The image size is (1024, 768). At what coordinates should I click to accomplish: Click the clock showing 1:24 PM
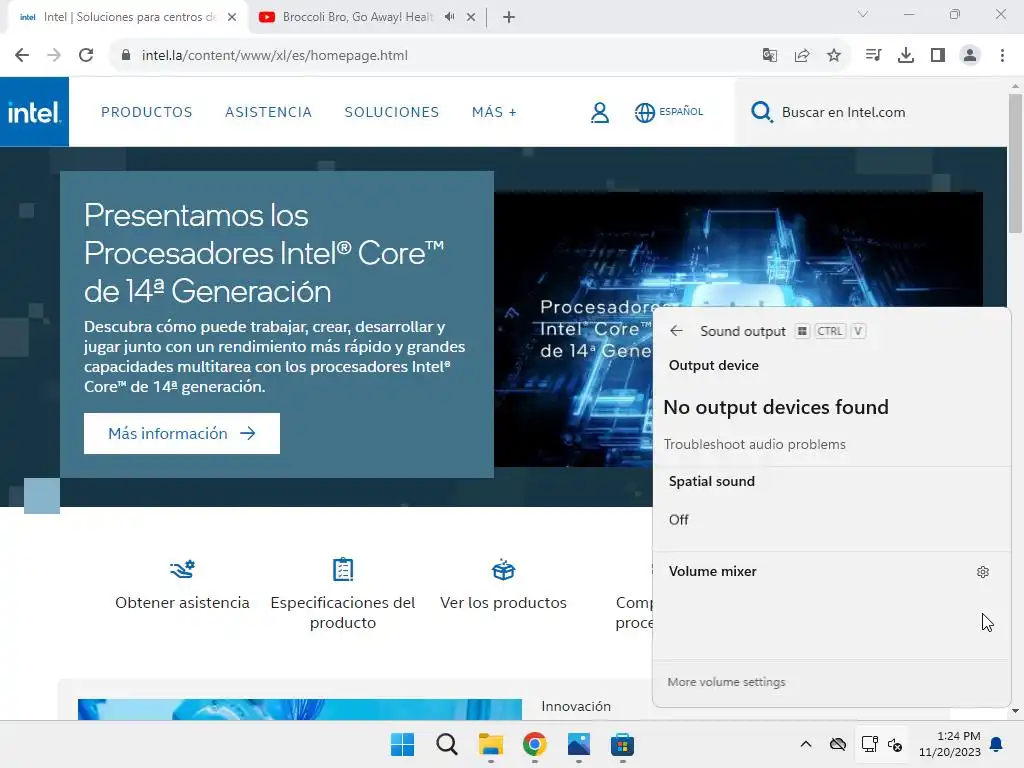click(959, 735)
